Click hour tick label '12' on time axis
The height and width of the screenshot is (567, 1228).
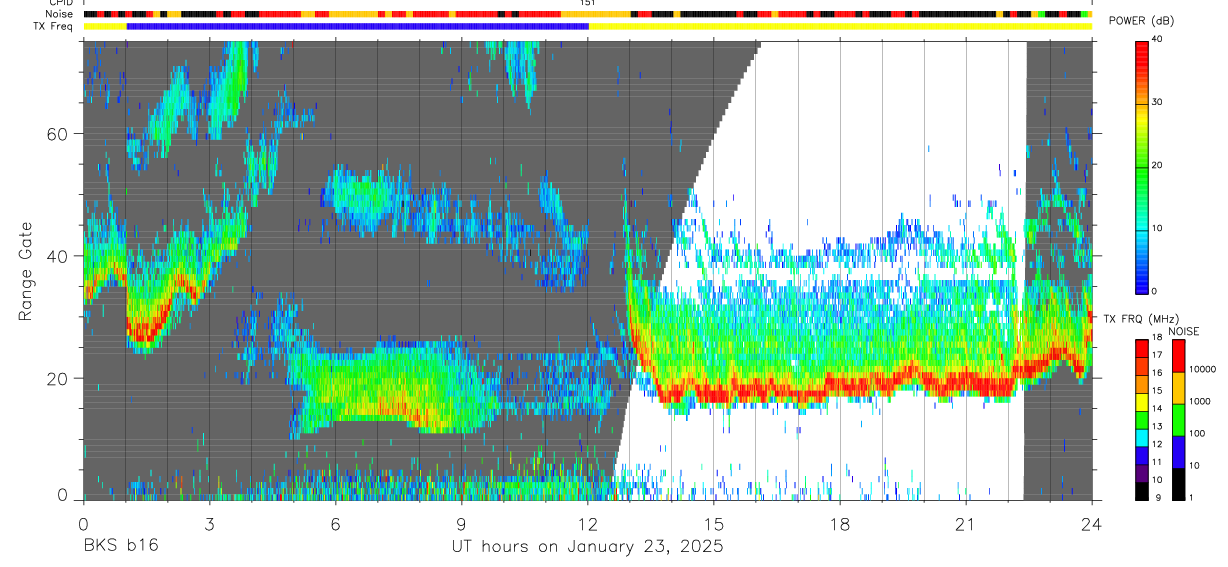(587, 523)
